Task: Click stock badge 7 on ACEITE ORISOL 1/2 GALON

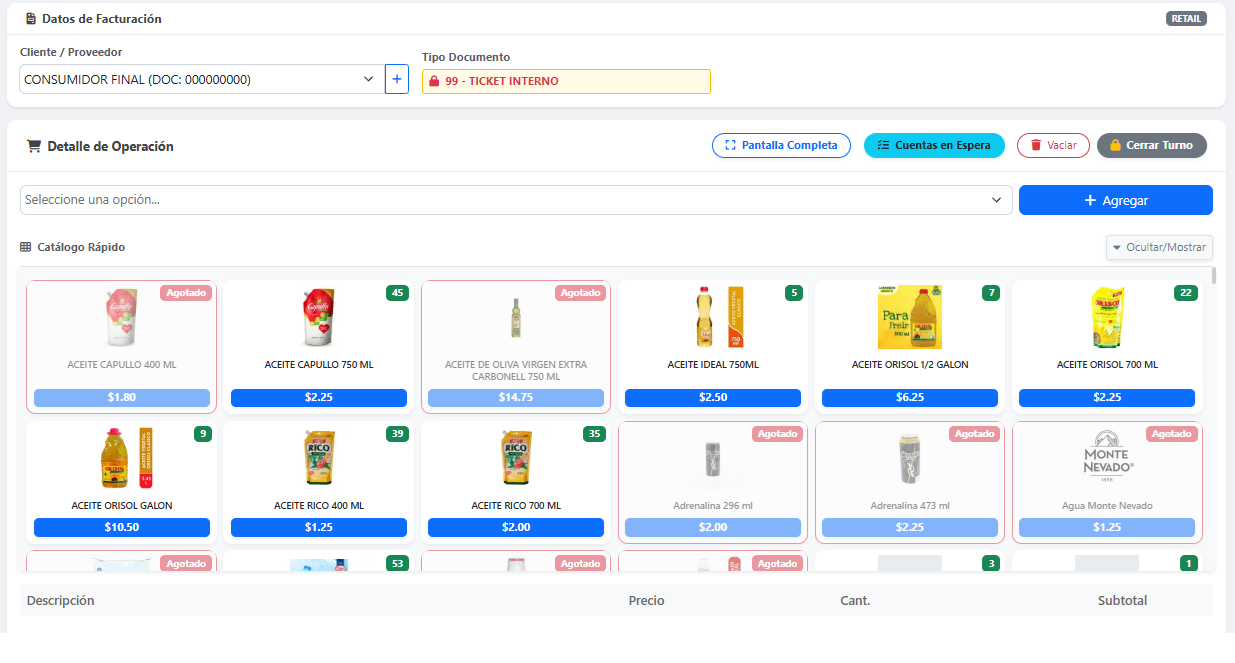Action: [x=991, y=293]
